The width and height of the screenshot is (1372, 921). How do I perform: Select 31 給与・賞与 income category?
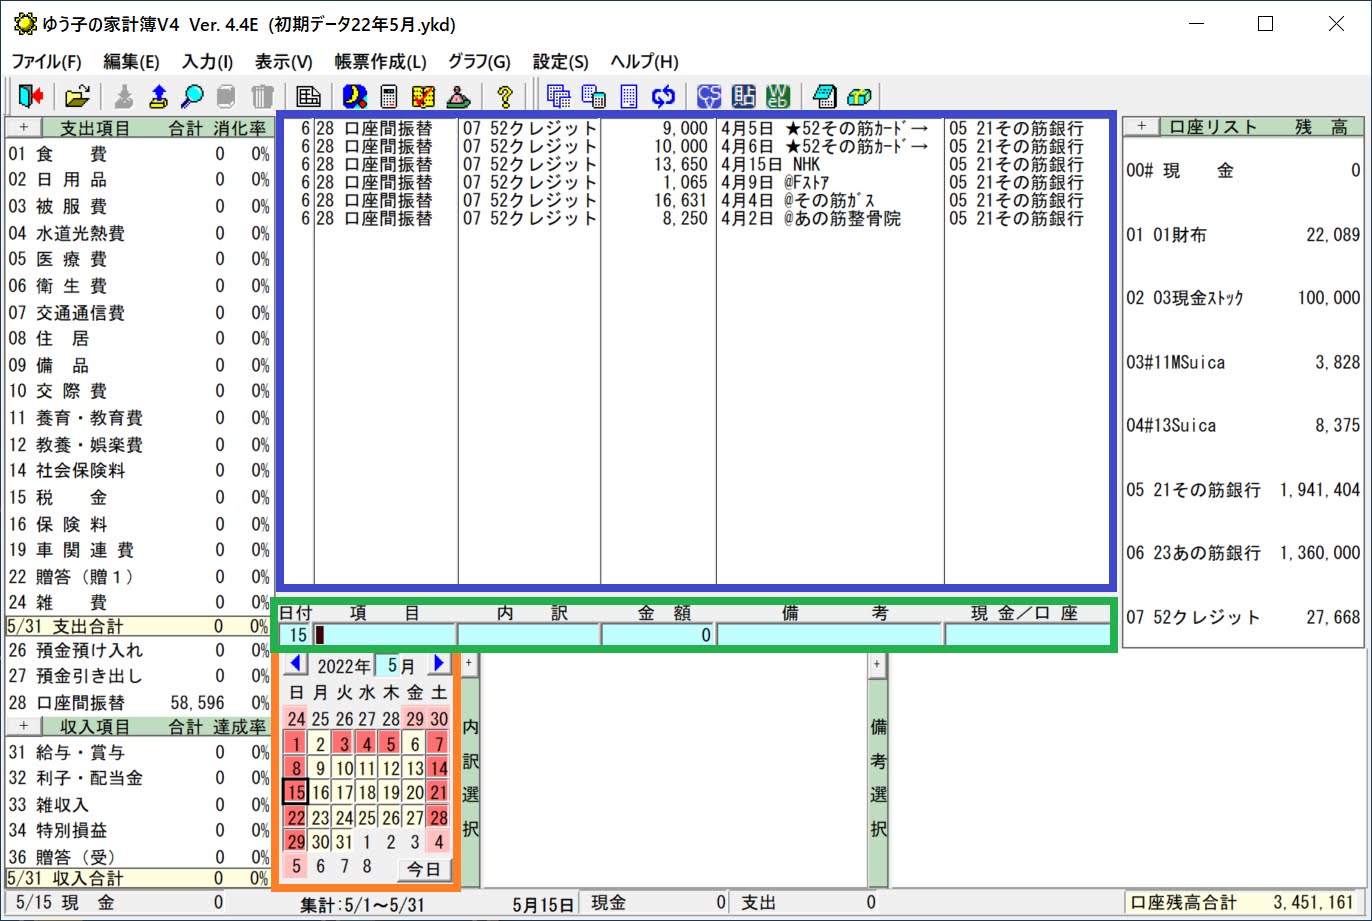tap(137, 753)
